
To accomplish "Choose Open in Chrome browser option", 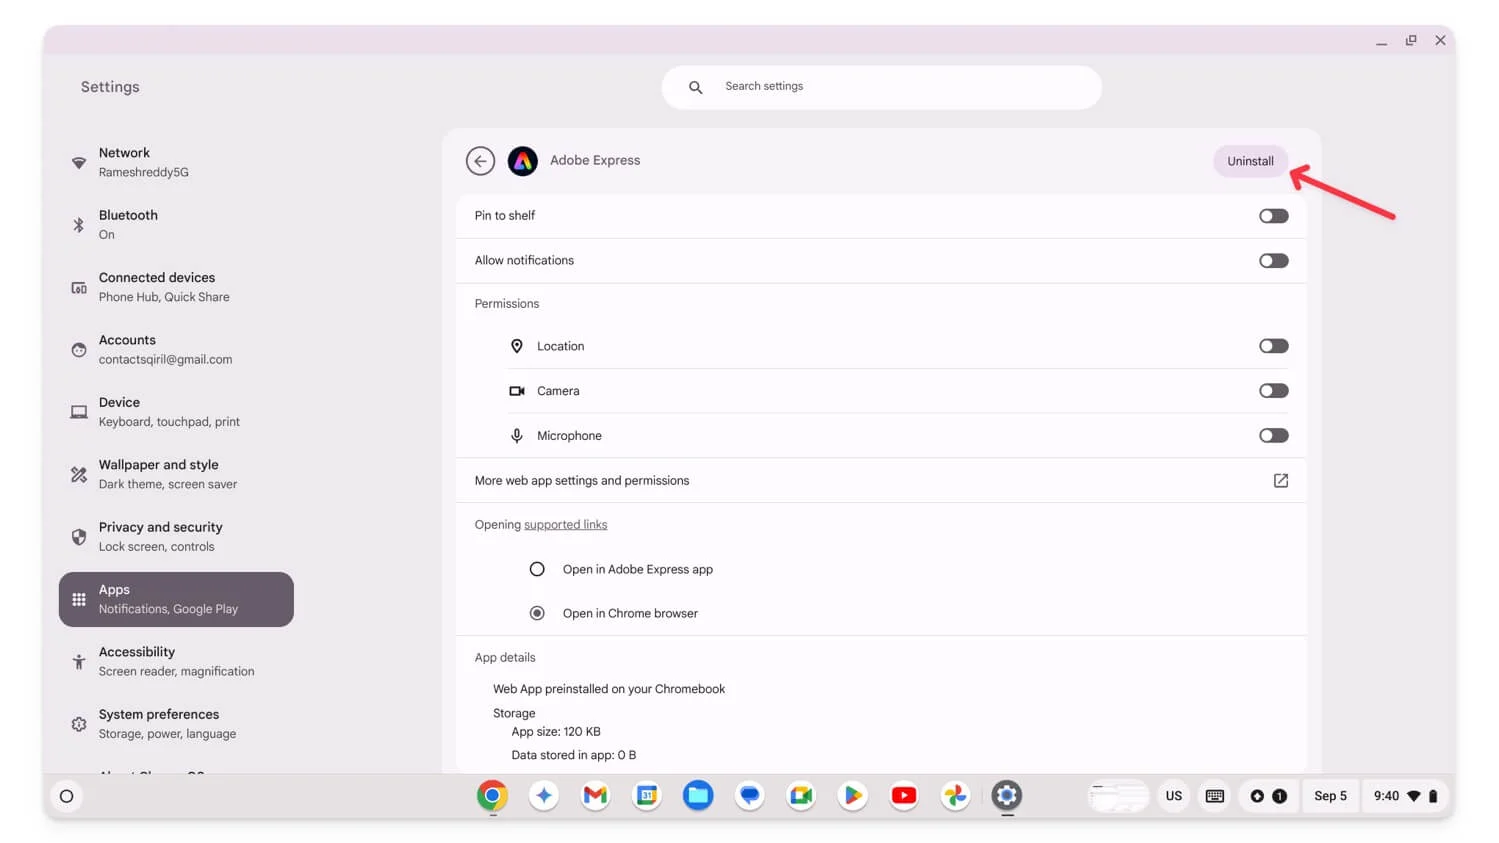I will [x=537, y=613].
